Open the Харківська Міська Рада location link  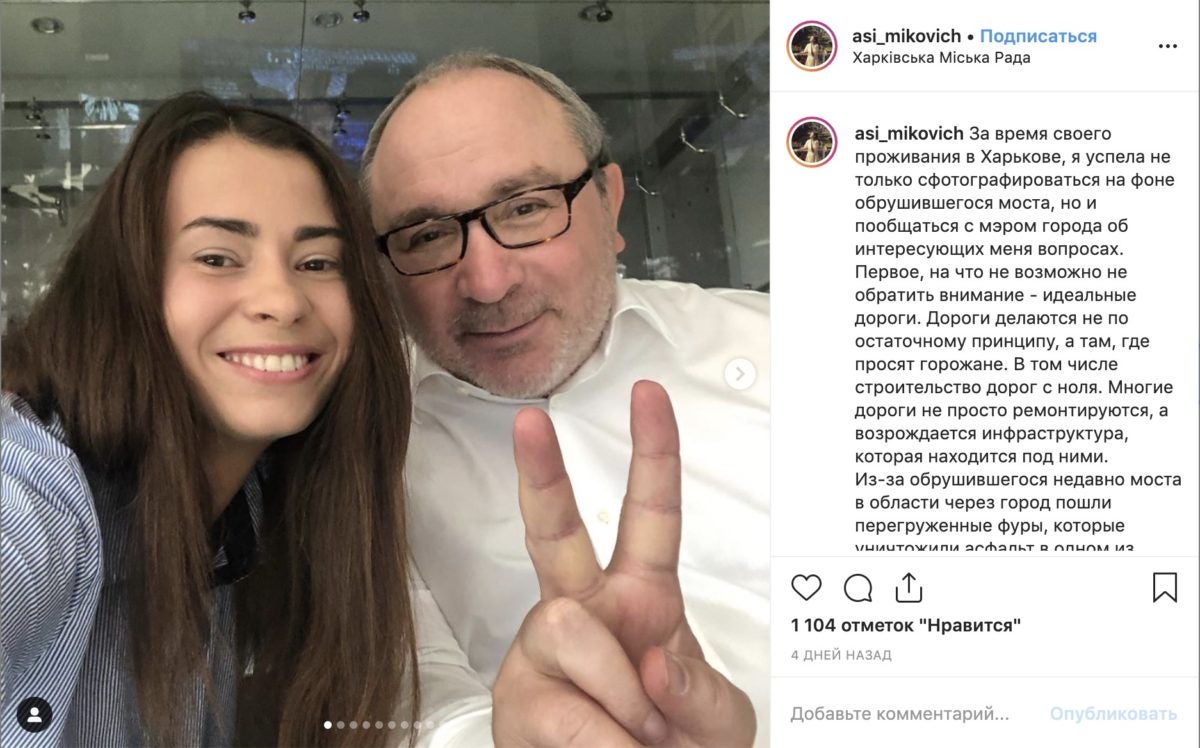tap(941, 58)
